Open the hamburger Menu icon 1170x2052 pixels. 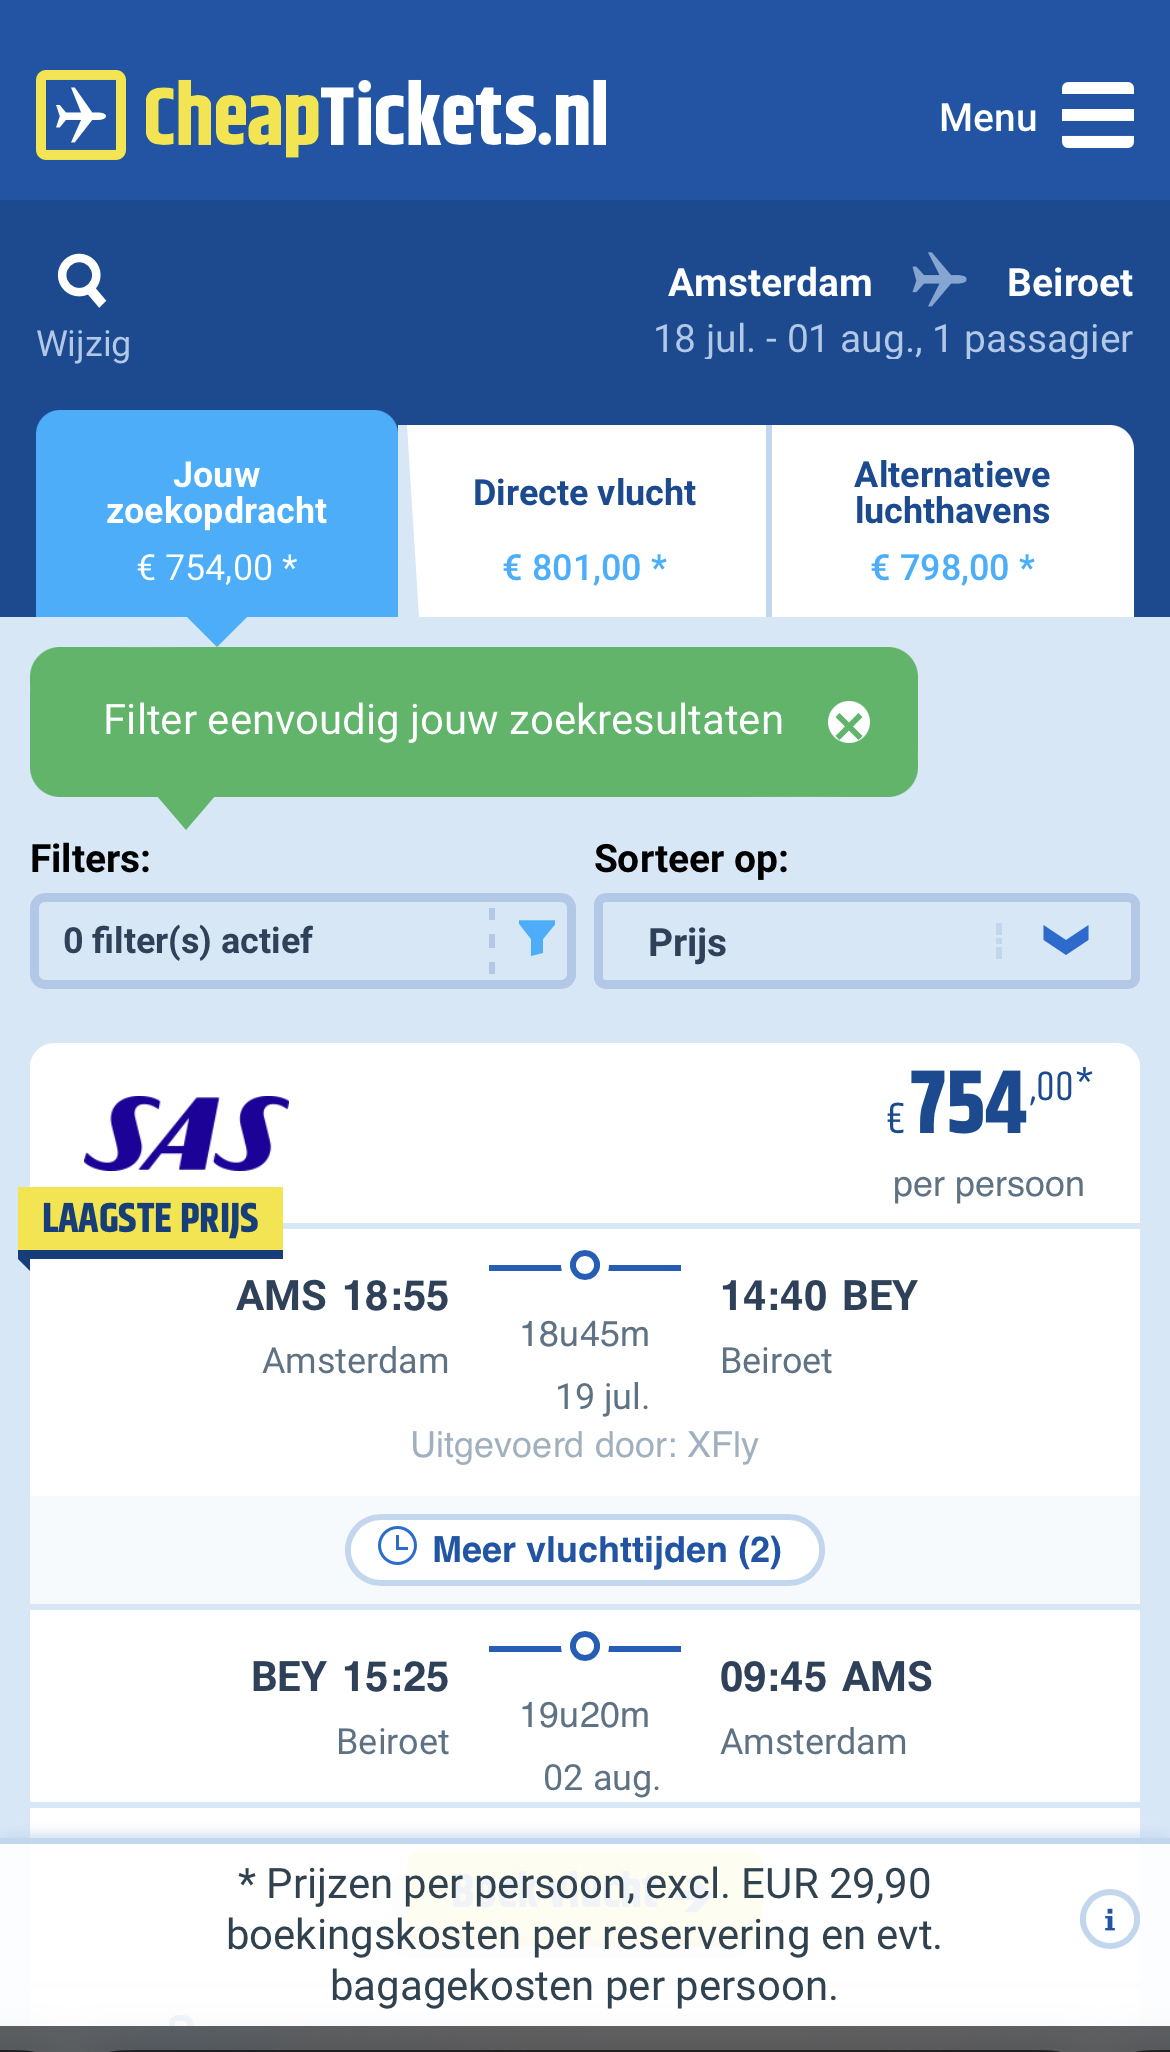click(1097, 115)
